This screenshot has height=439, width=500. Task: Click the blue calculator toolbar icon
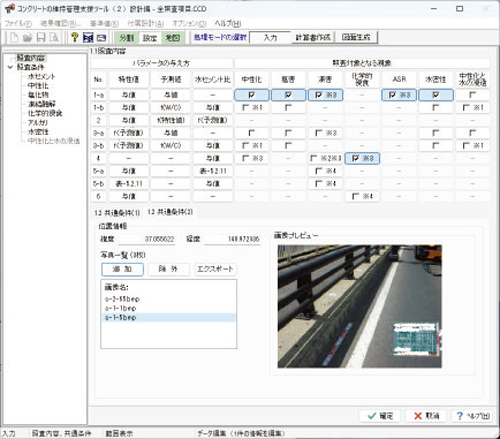88,37
